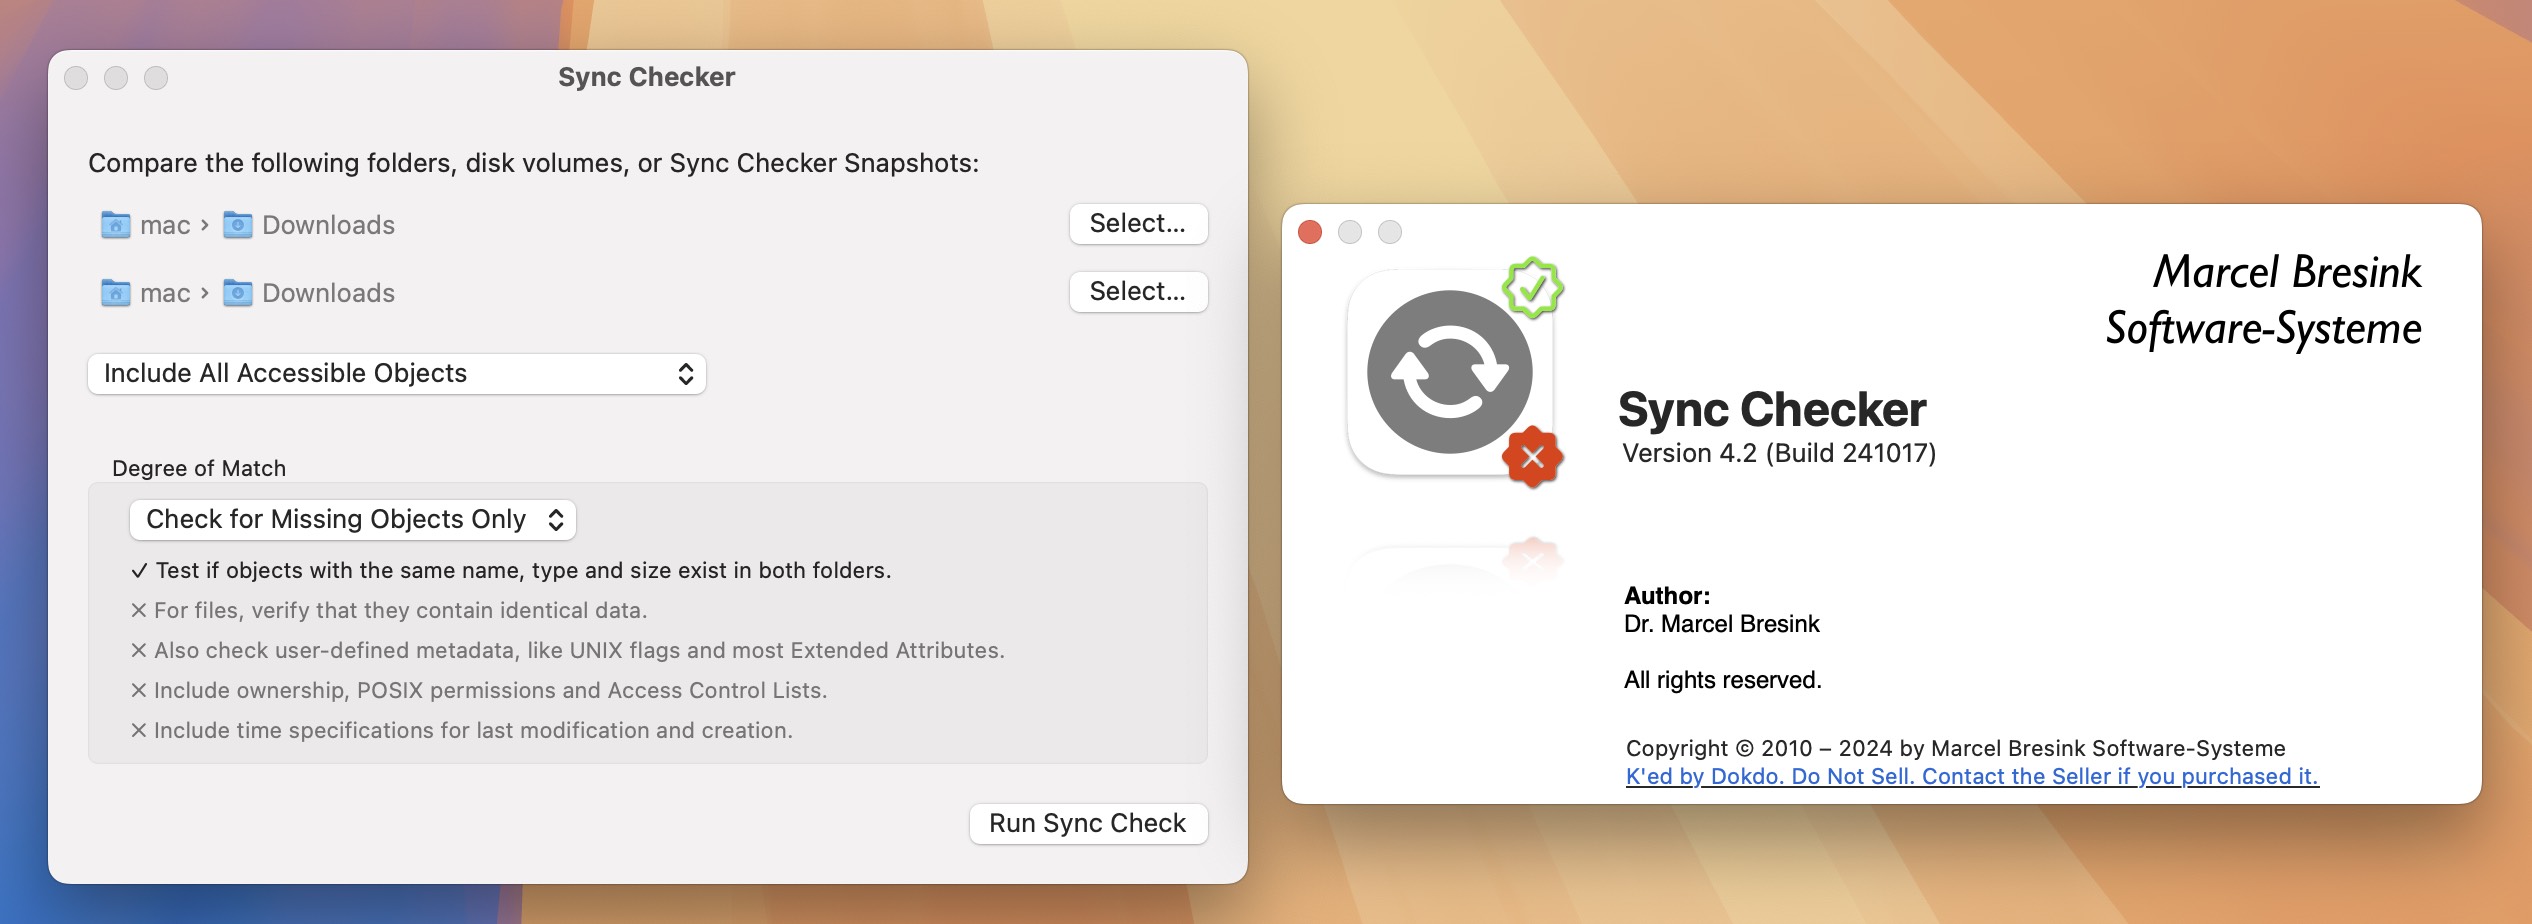Click the mac folder icon in first path row
This screenshot has height=924, width=2532.
tap(116, 225)
